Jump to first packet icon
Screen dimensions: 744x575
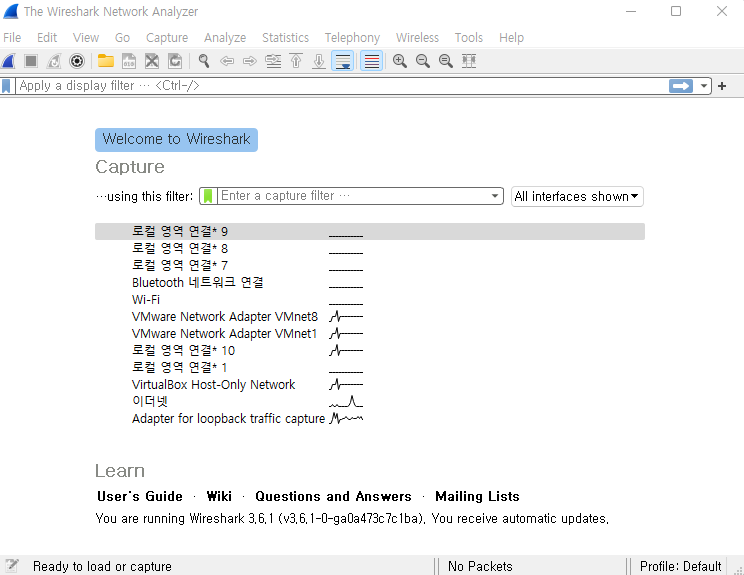296,61
